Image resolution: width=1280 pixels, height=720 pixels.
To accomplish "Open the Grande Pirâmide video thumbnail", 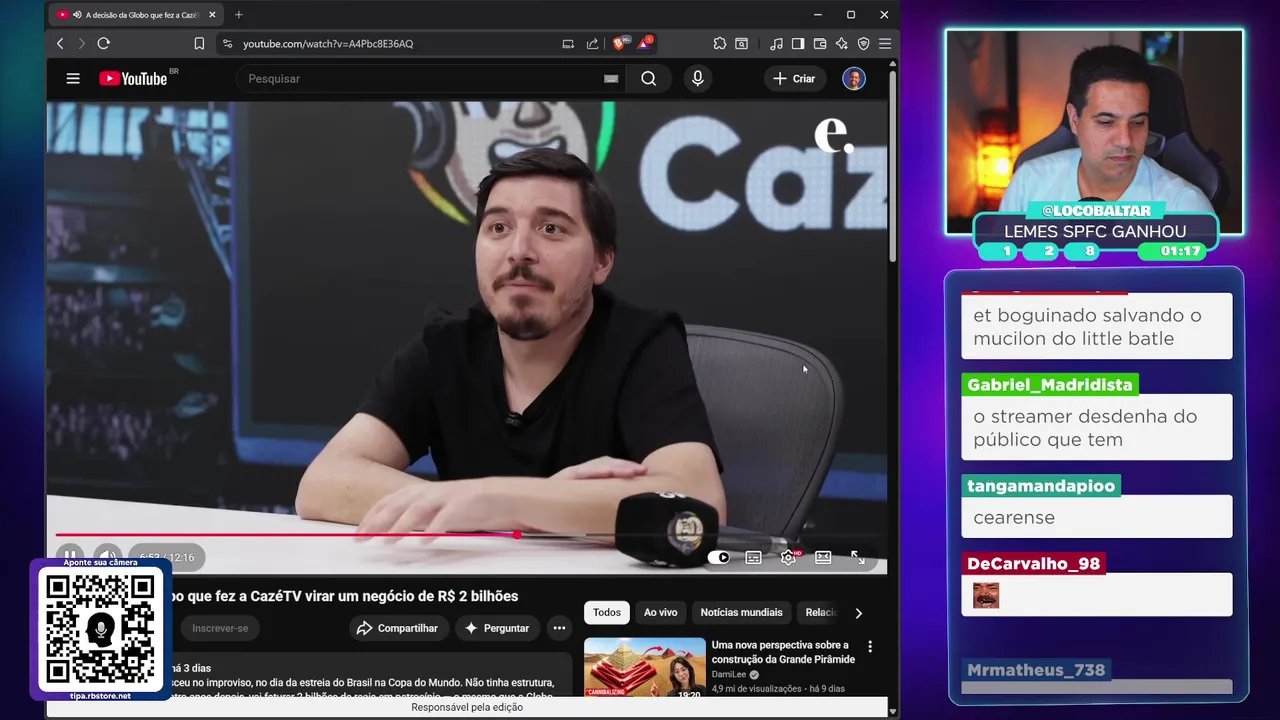I will pyautogui.click(x=645, y=669).
